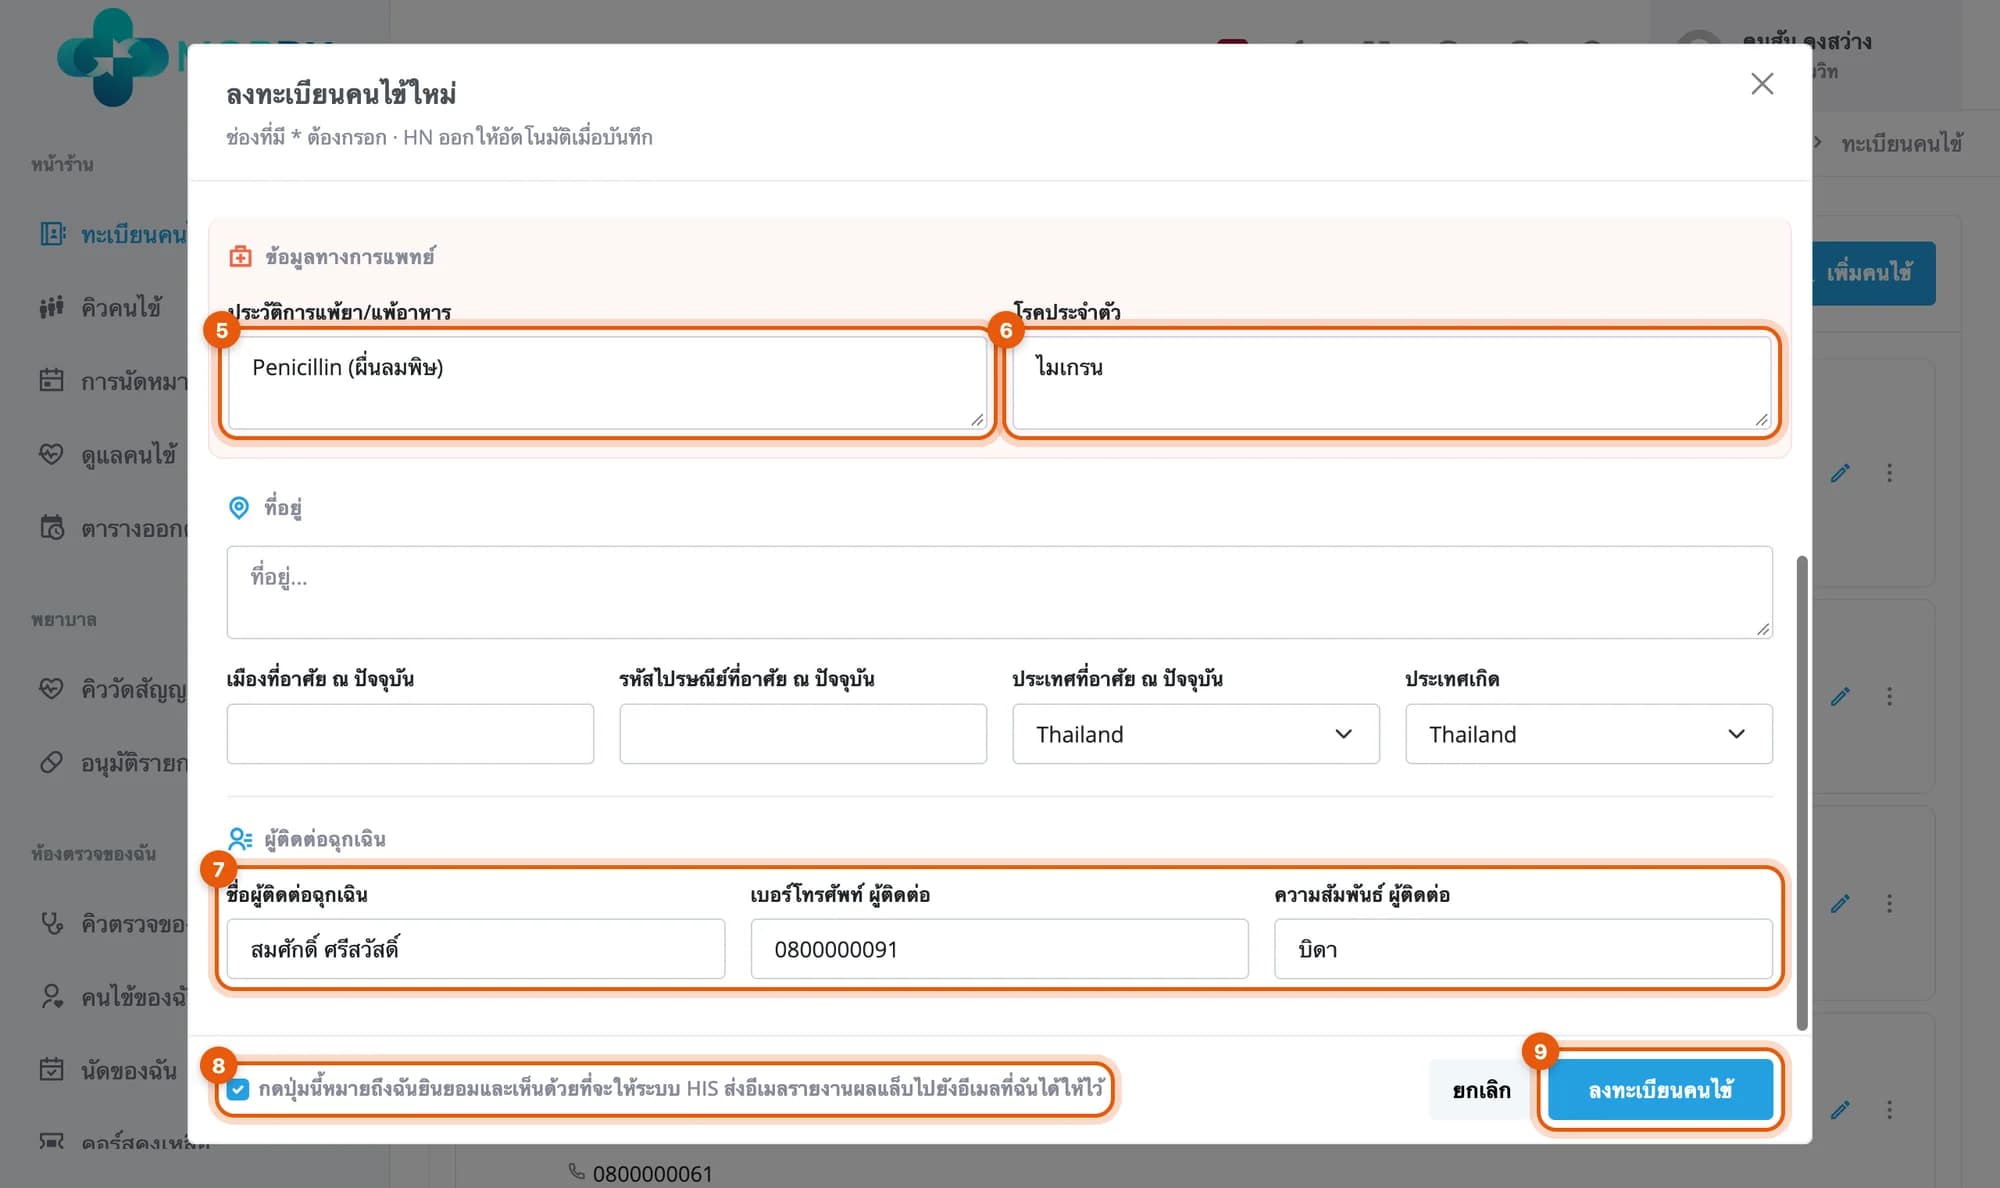Close the new patient registration dialog
This screenshot has height=1188, width=2000.
click(1762, 84)
